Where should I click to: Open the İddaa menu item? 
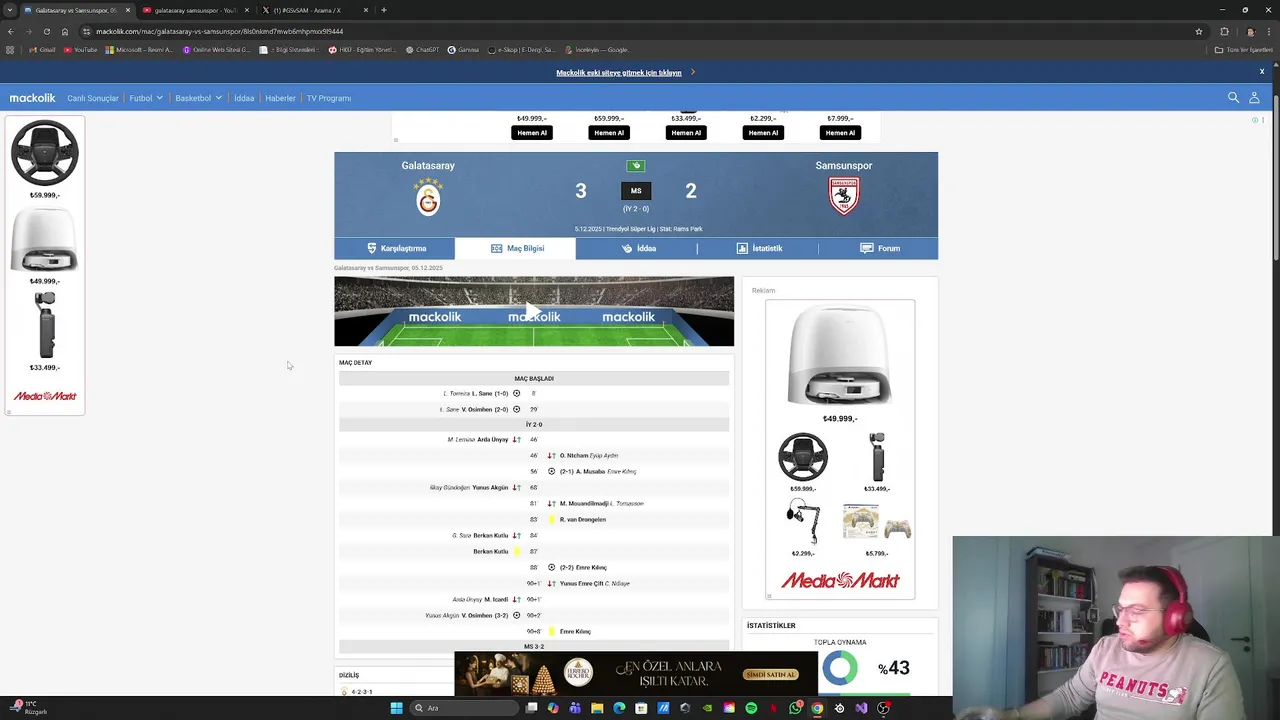click(244, 98)
